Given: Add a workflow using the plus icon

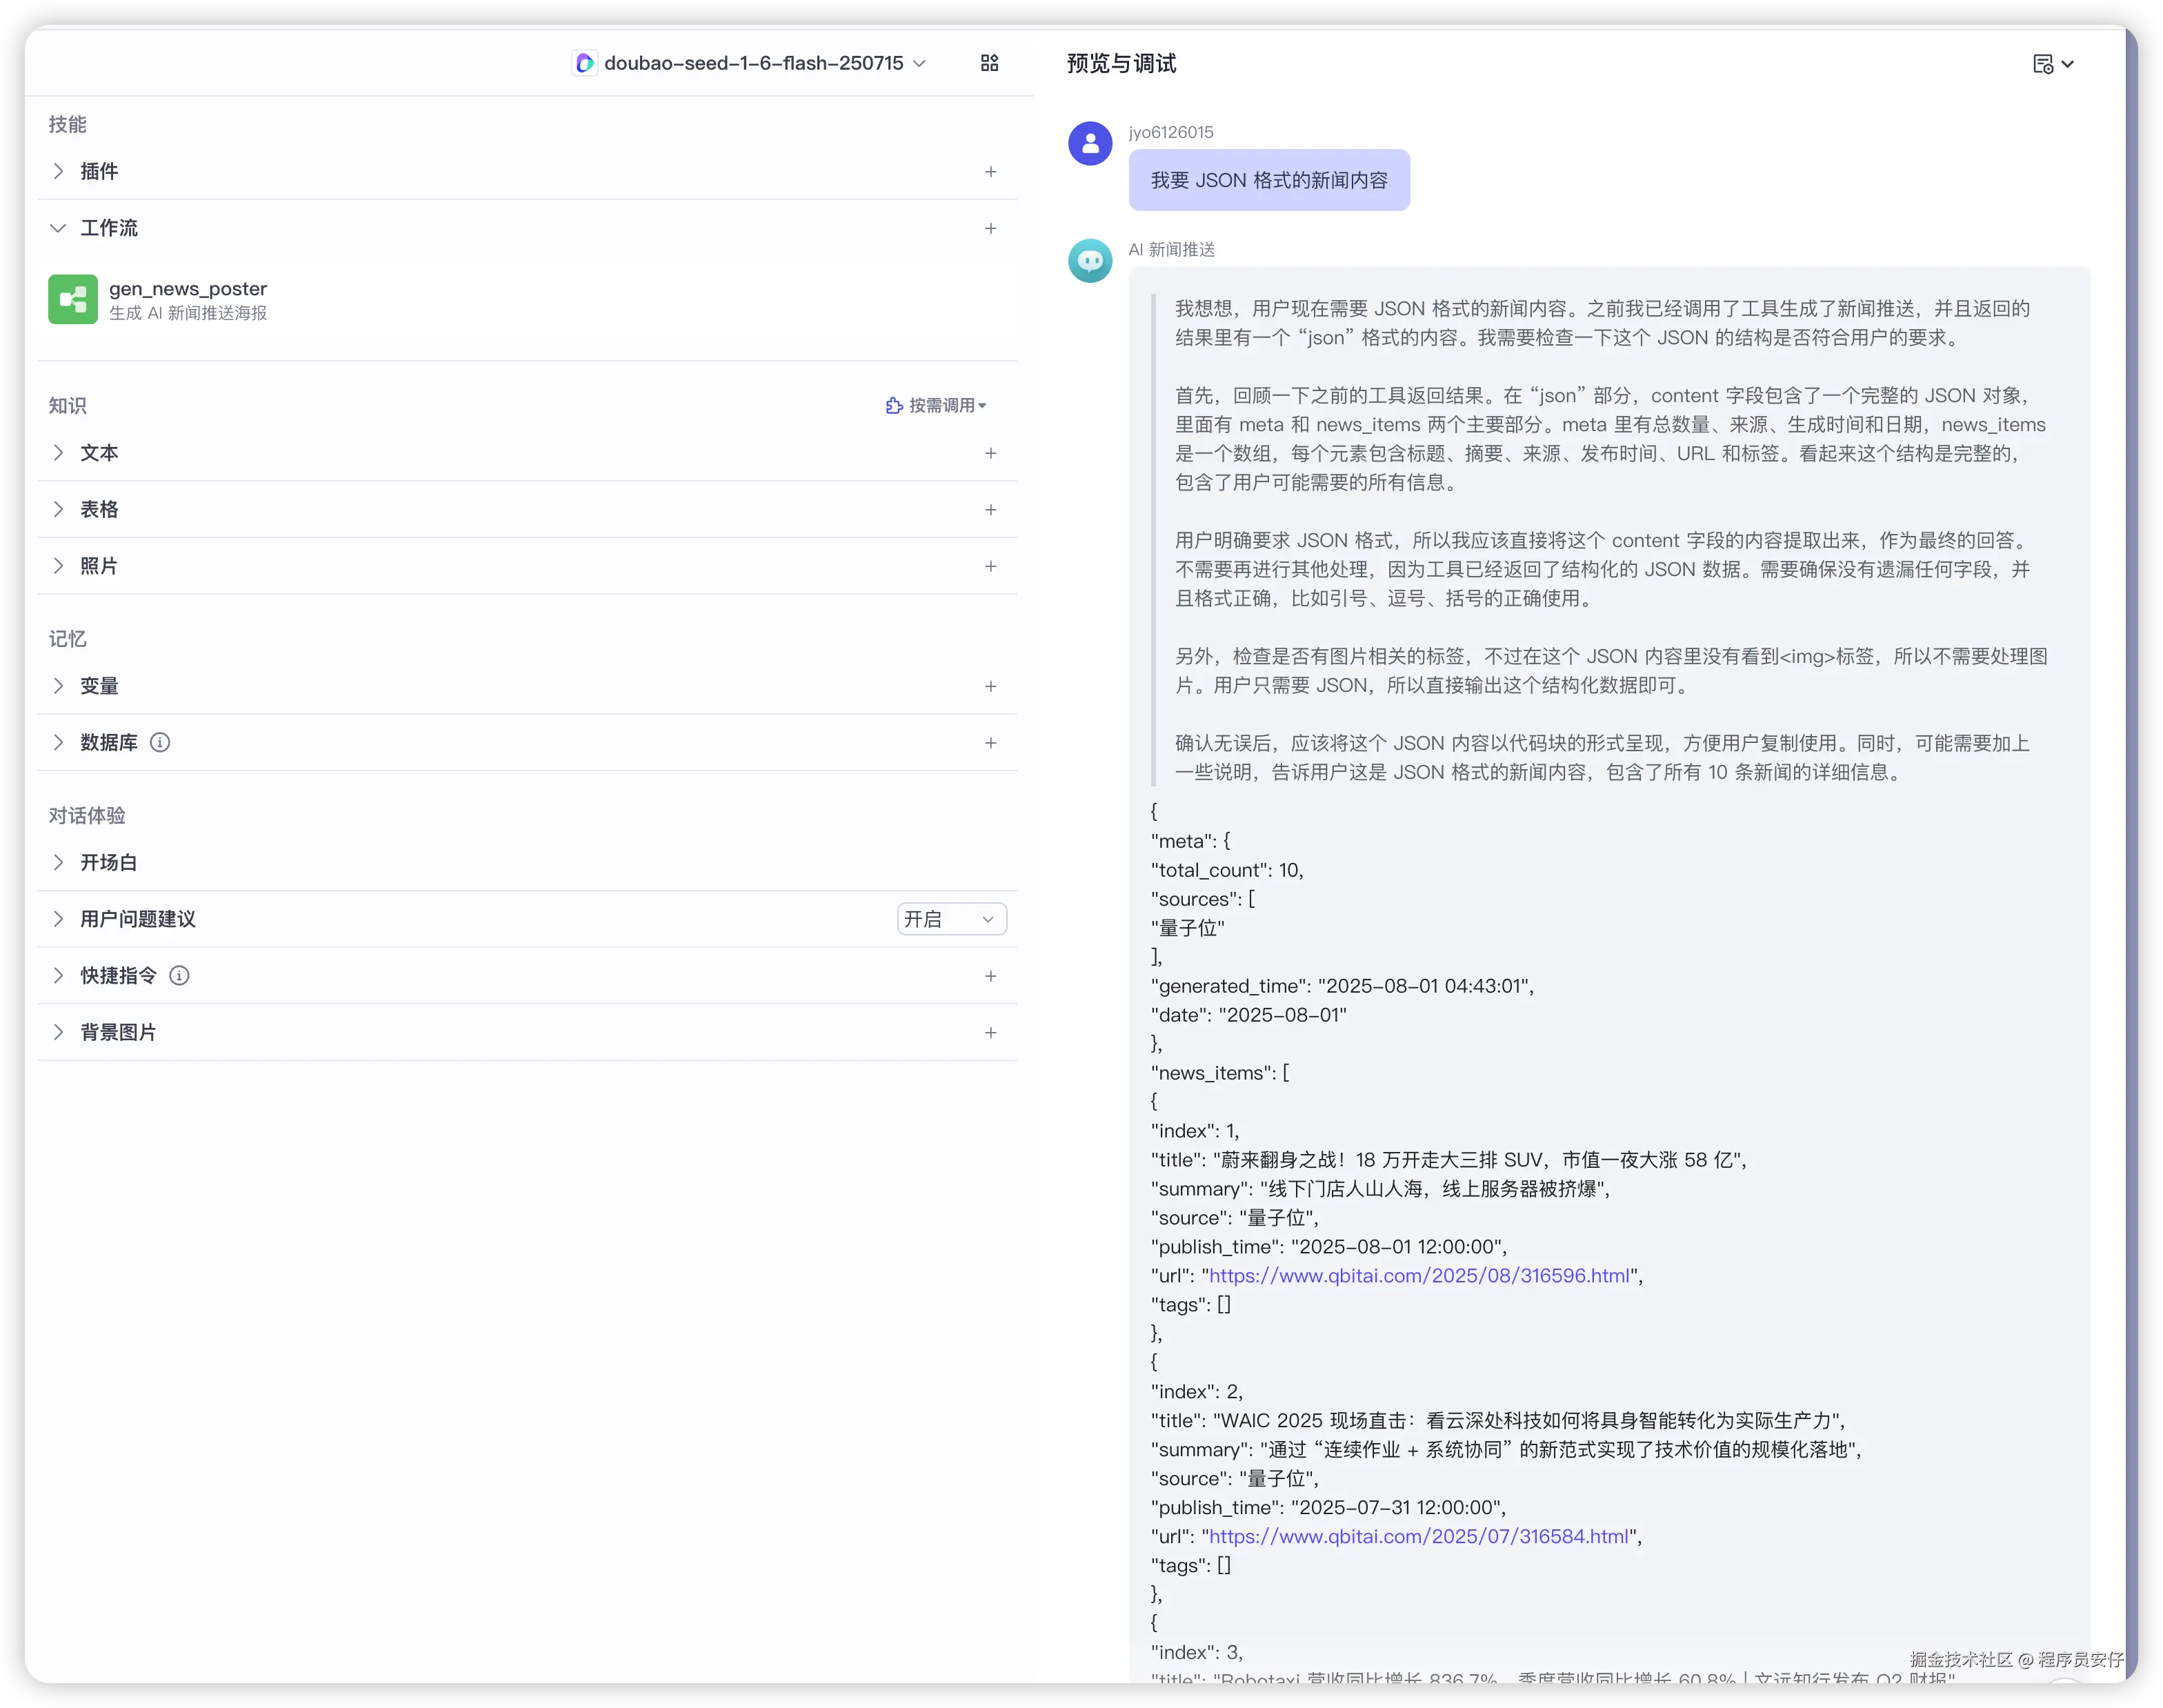Looking at the screenshot, I should [x=990, y=228].
